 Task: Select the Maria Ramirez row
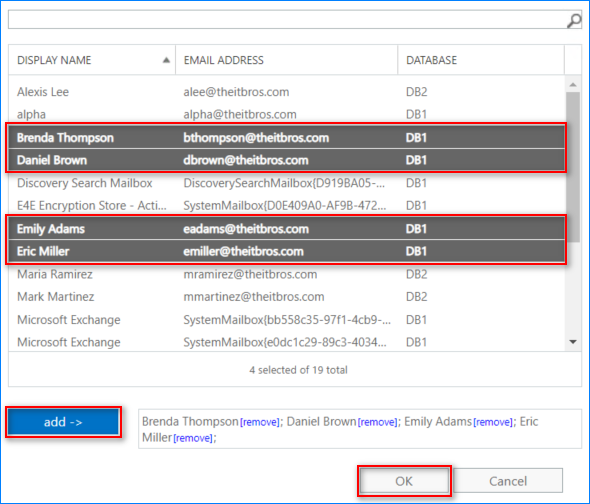[287, 274]
